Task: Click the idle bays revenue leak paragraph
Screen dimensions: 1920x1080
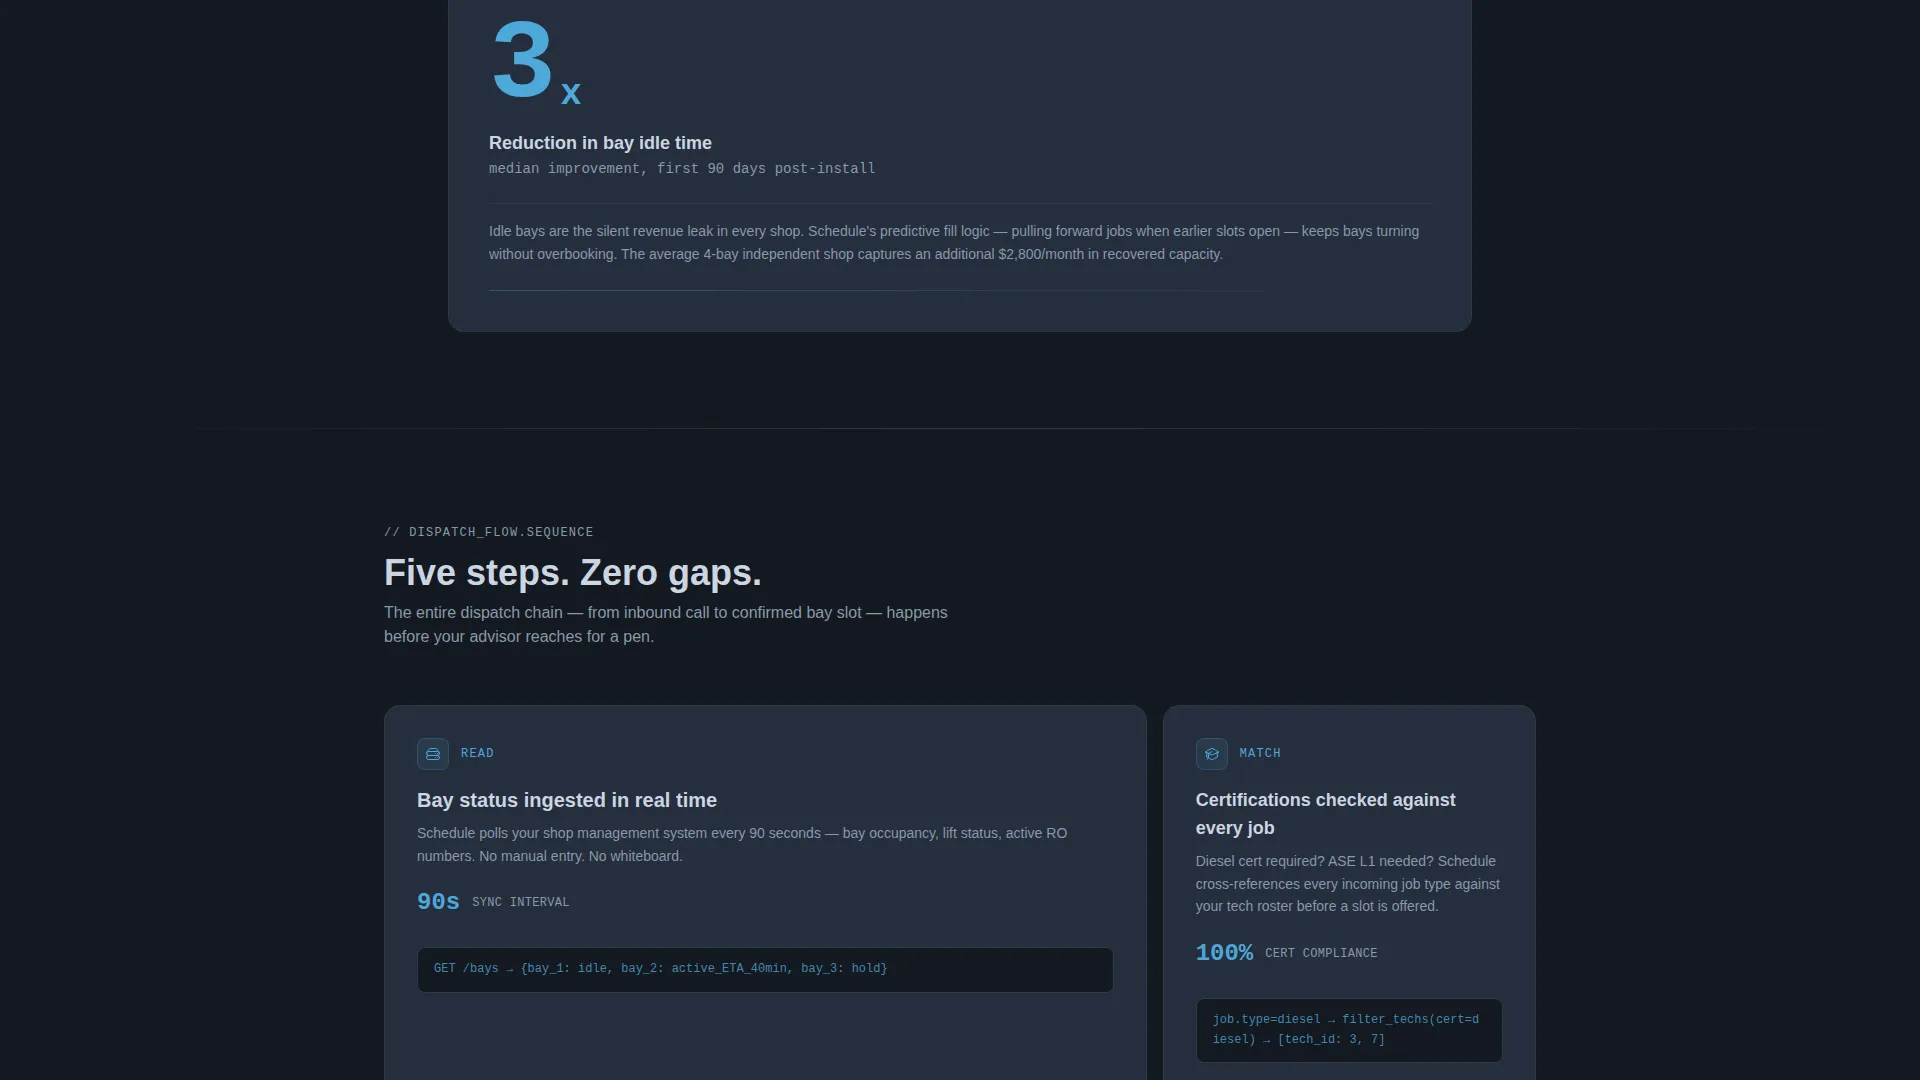Action: pos(954,242)
